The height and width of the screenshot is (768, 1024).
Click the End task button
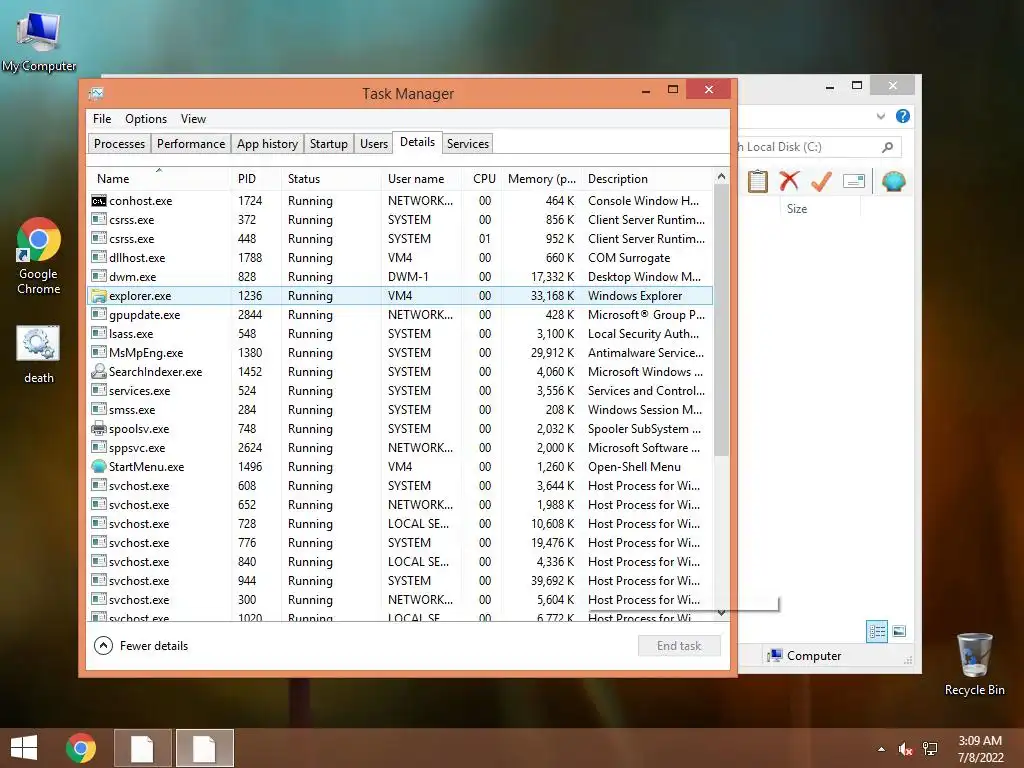(x=679, y=645)
